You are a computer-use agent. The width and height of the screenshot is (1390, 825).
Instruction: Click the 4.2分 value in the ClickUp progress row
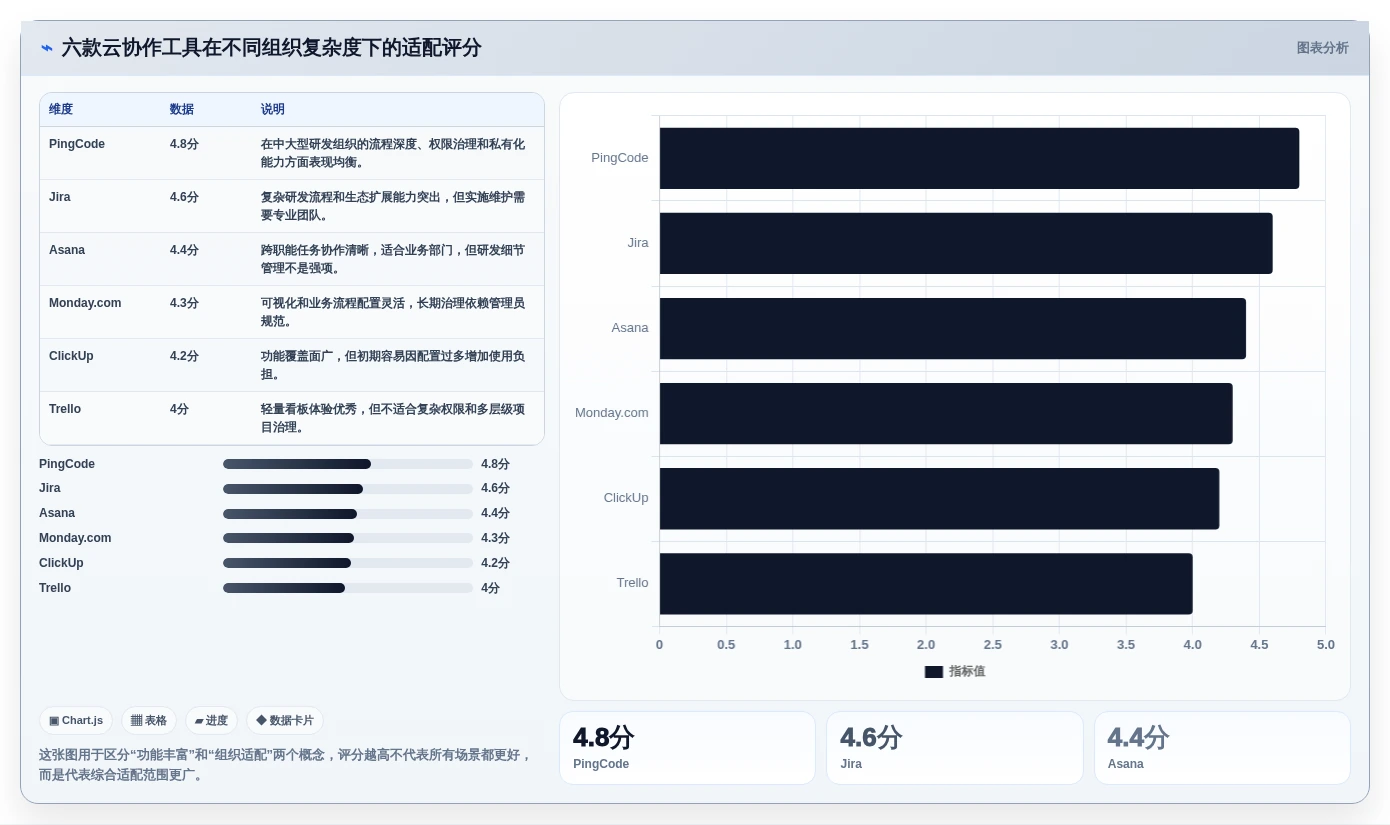click(495, 563)
